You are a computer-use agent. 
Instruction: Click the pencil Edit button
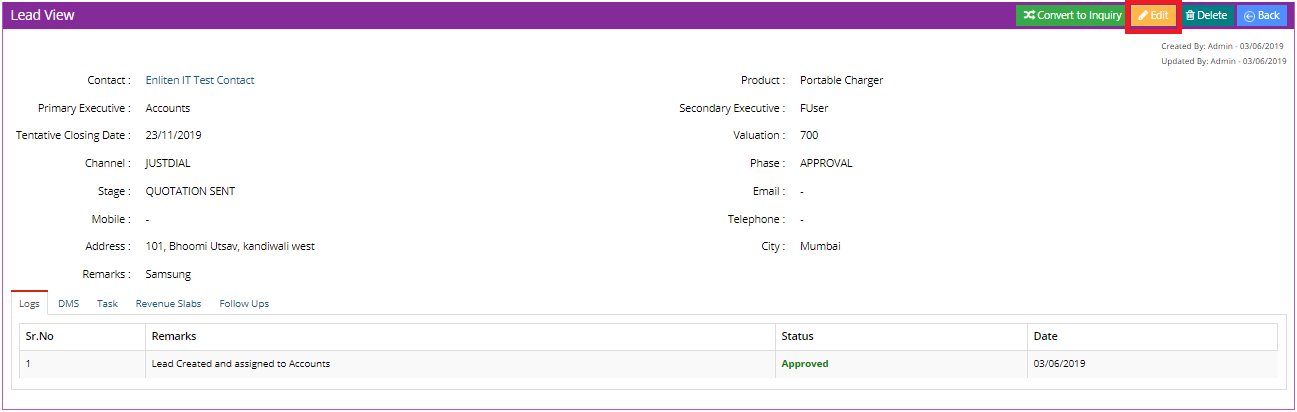1153,16
